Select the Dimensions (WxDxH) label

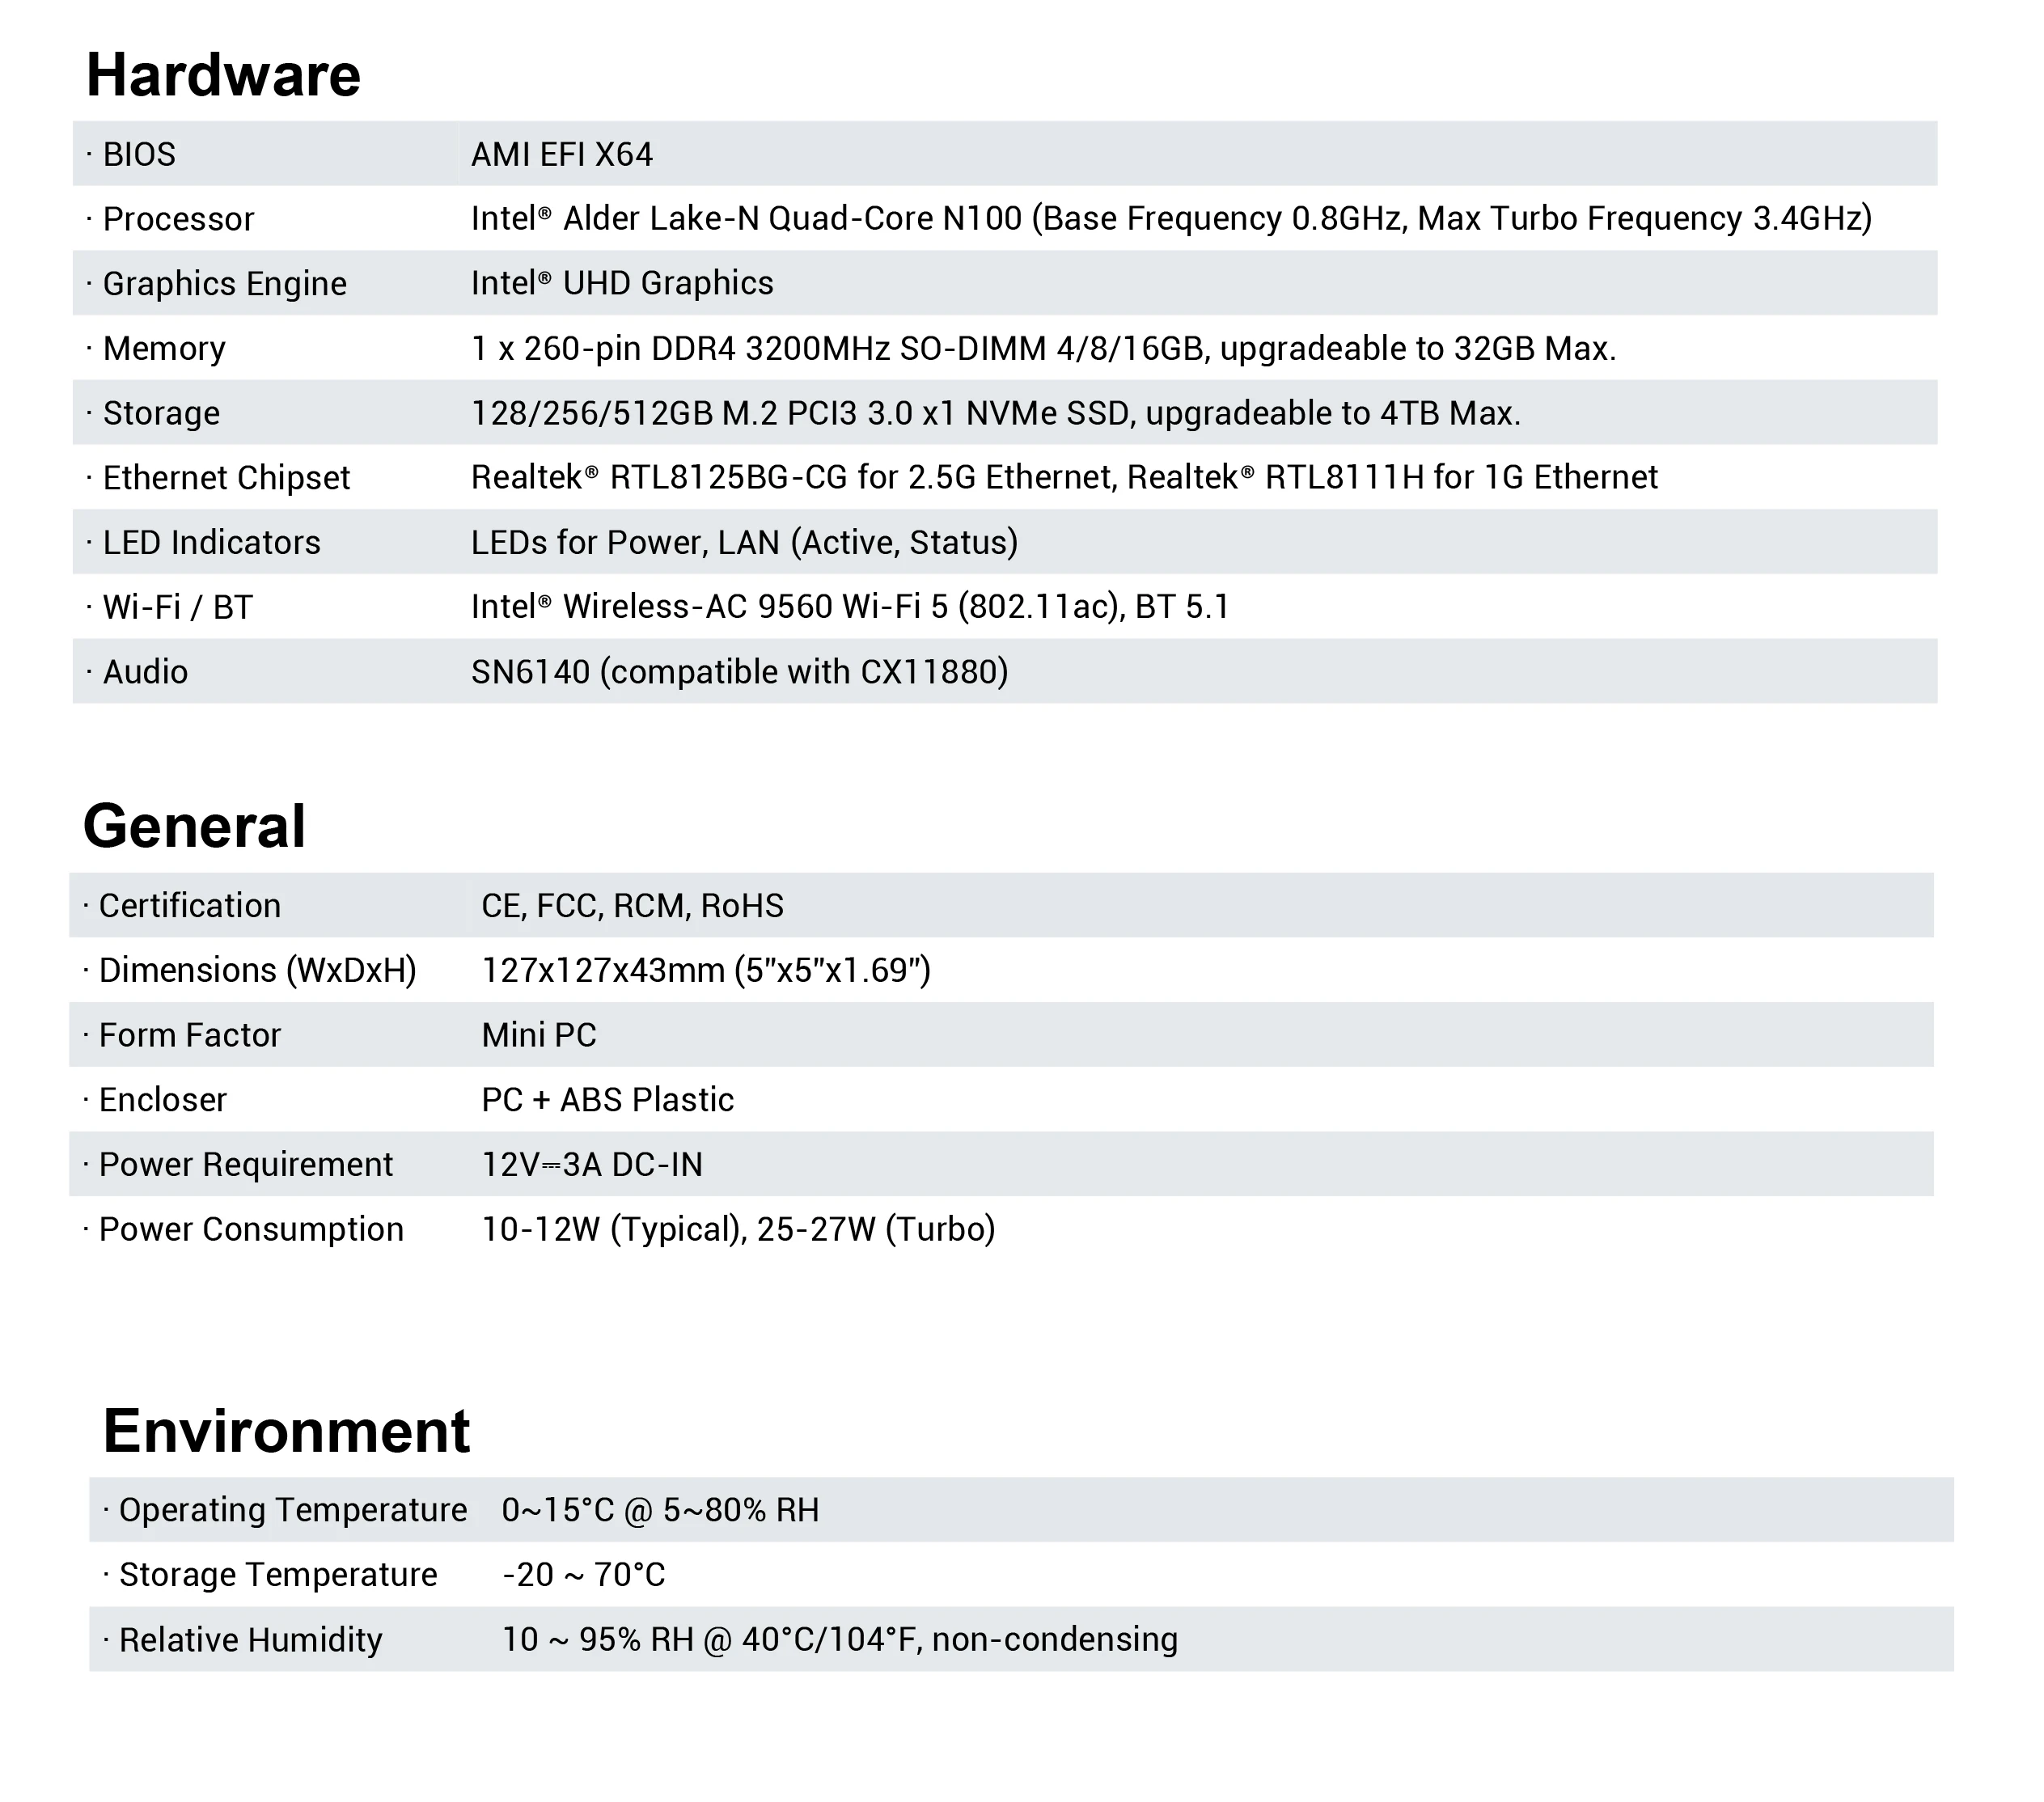point(257,970)
